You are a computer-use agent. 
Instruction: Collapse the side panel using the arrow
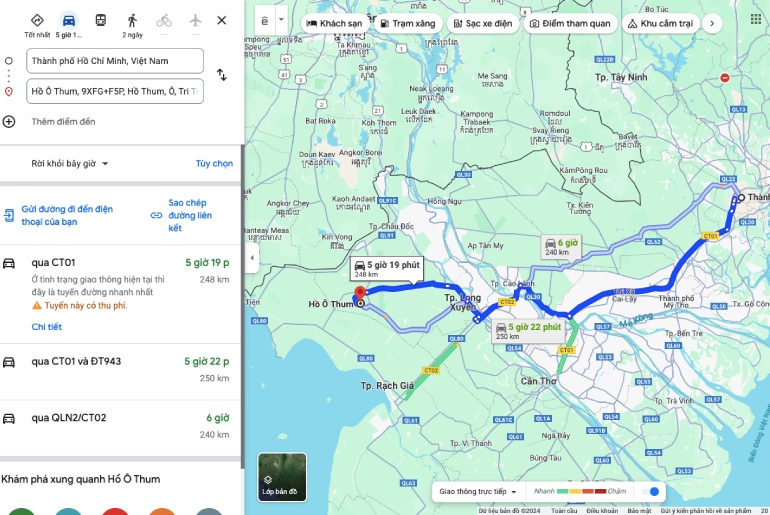pyautogui.click(x=251, y=258)
